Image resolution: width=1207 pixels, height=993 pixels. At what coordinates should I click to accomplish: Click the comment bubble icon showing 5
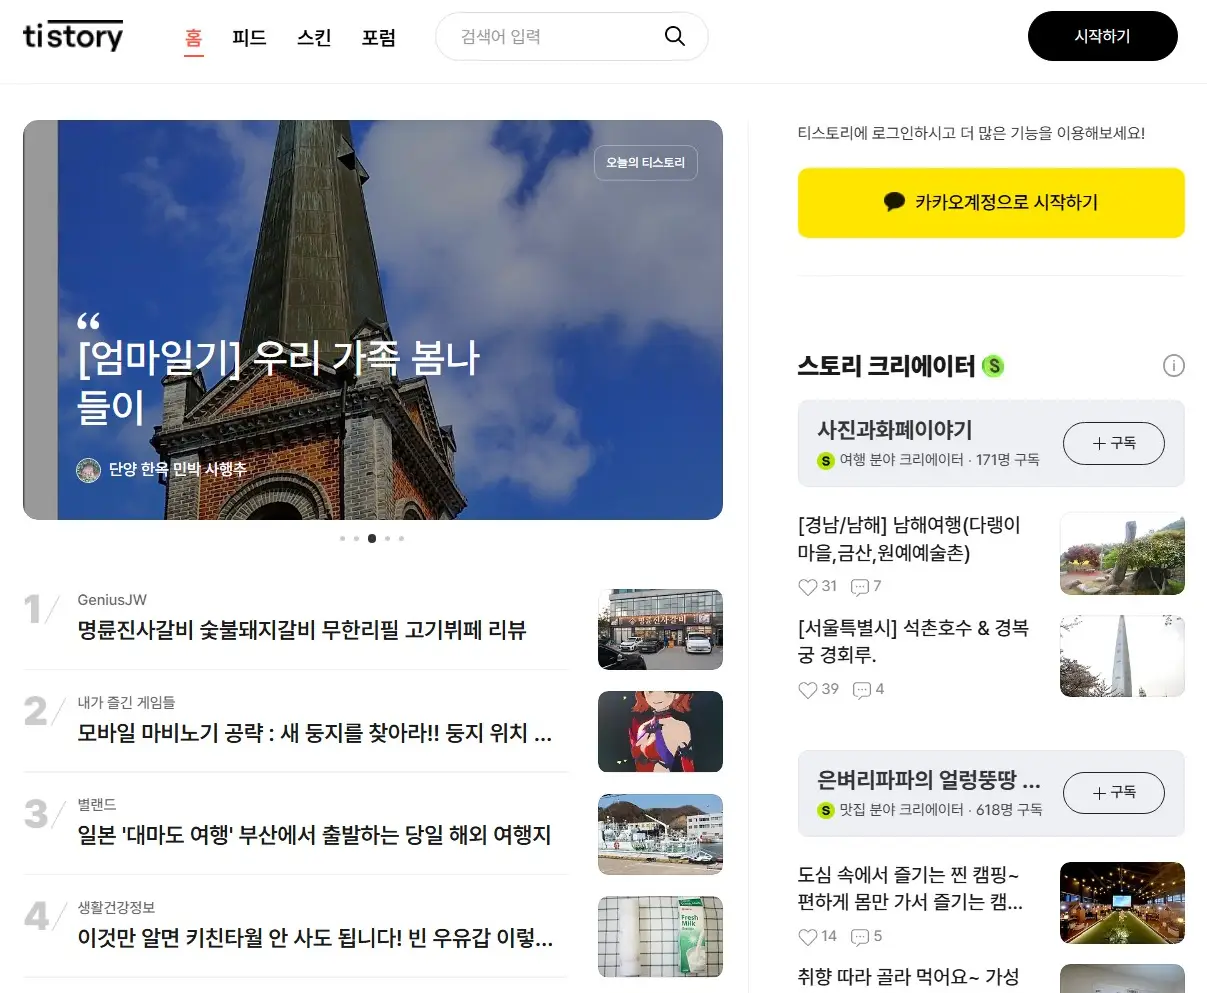[861, 937]
